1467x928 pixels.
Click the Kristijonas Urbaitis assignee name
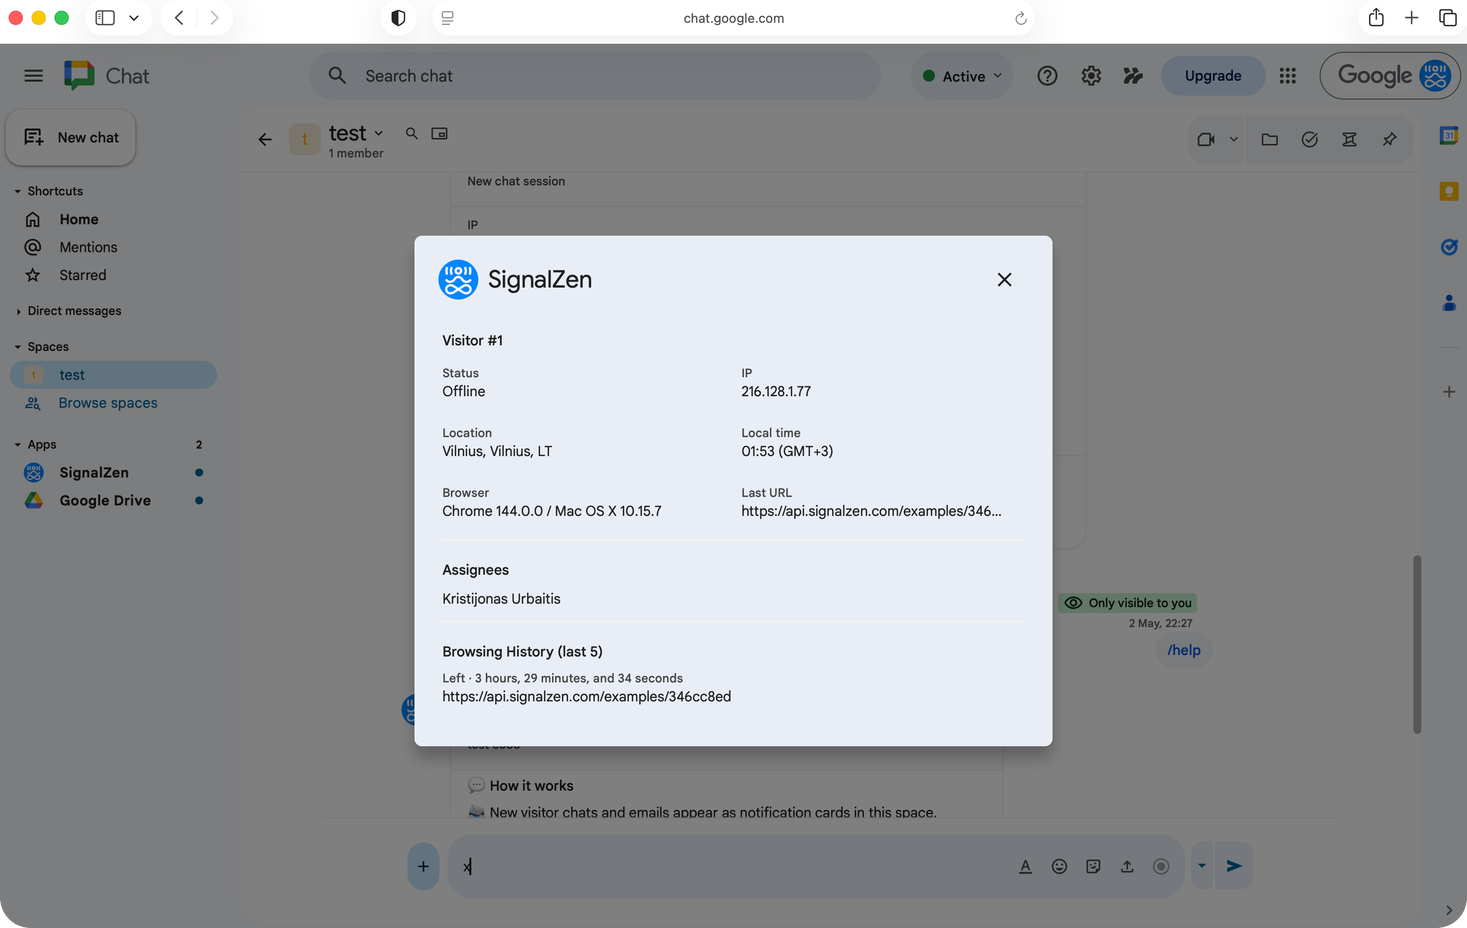(x=501, y=599)
